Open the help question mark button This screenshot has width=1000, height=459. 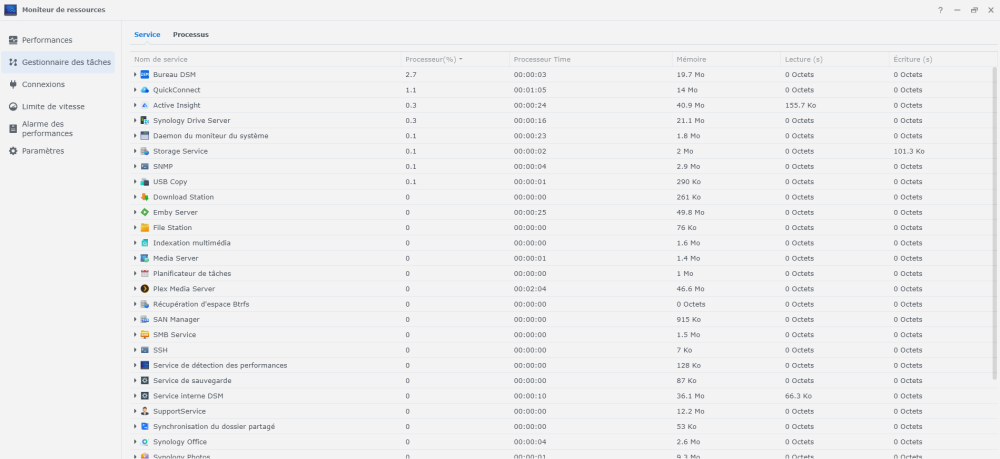tap(940, 10)
